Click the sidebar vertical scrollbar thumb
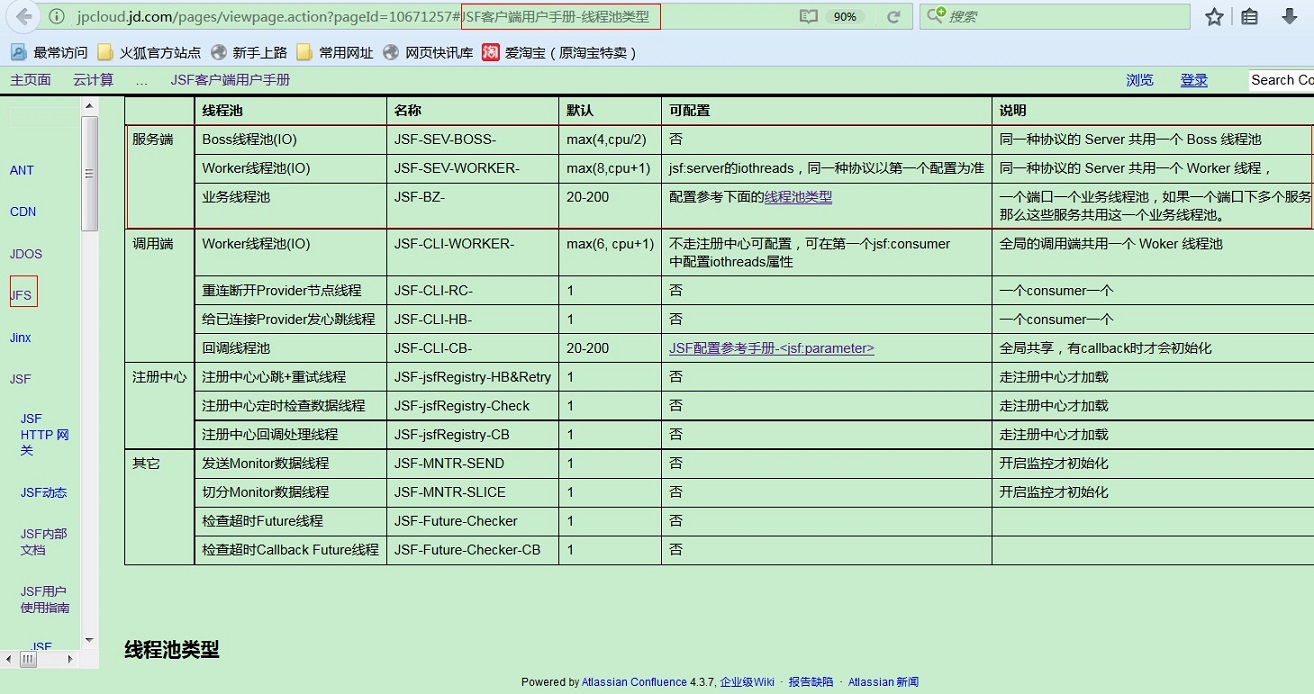 pos(89,173)
